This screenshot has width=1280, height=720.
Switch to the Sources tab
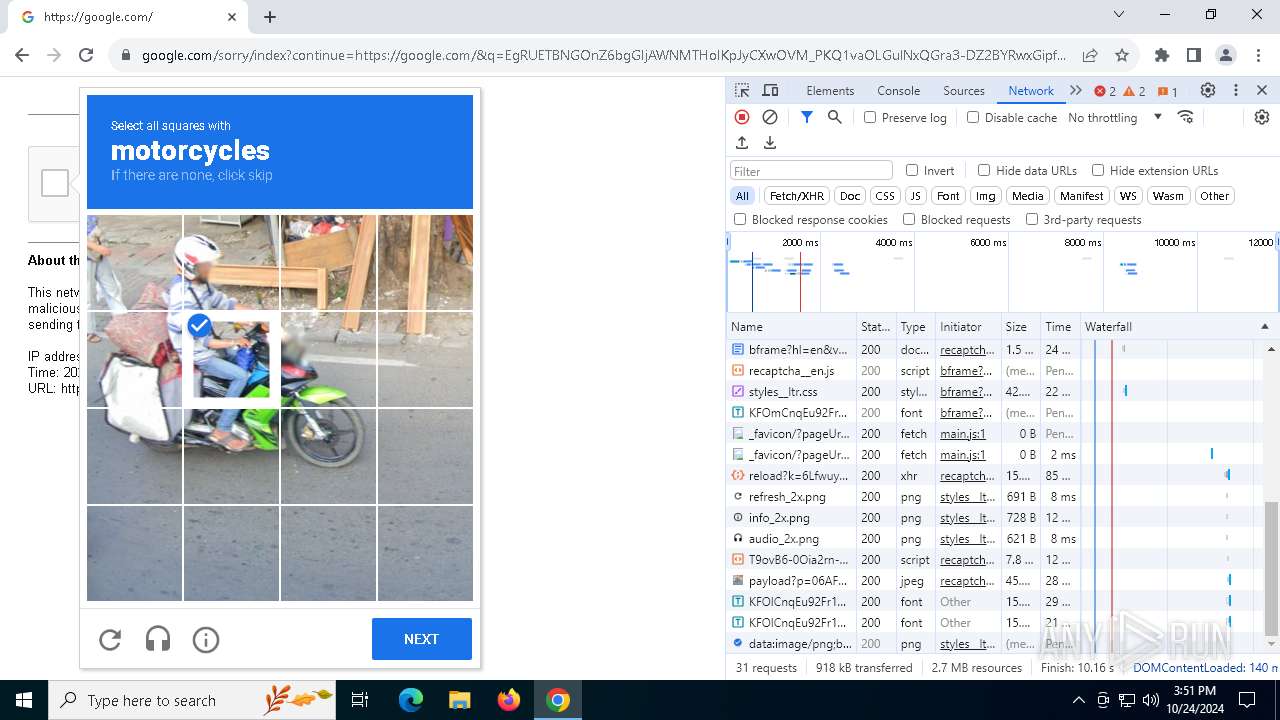[x=964, y=90]
